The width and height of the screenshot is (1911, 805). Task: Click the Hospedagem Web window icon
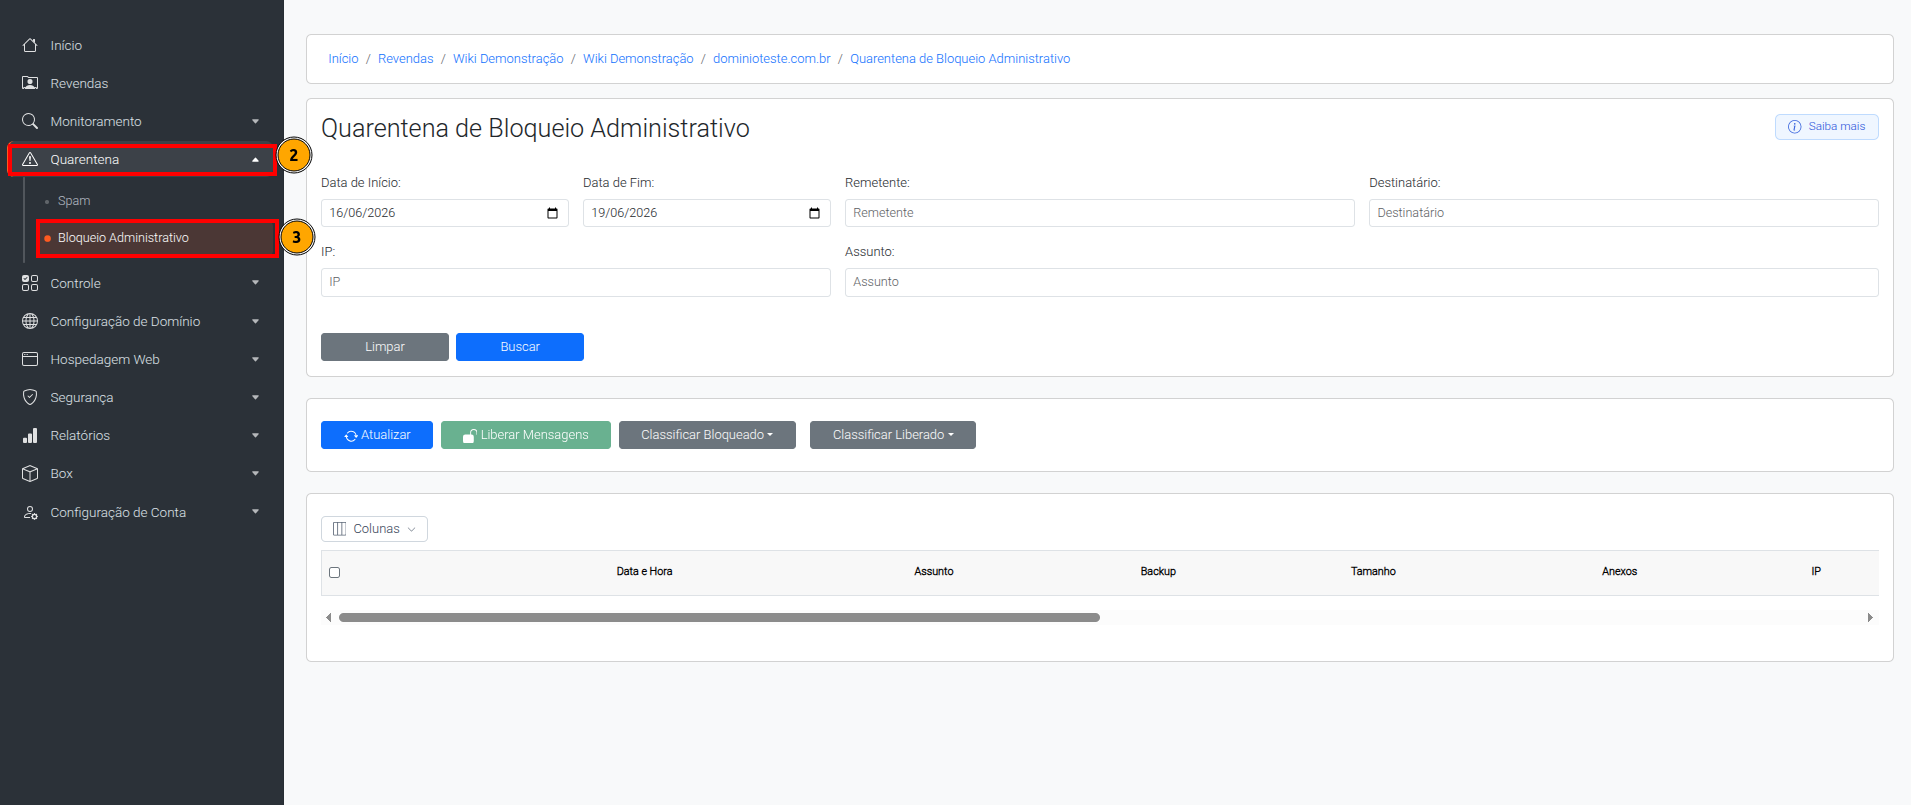30,359
